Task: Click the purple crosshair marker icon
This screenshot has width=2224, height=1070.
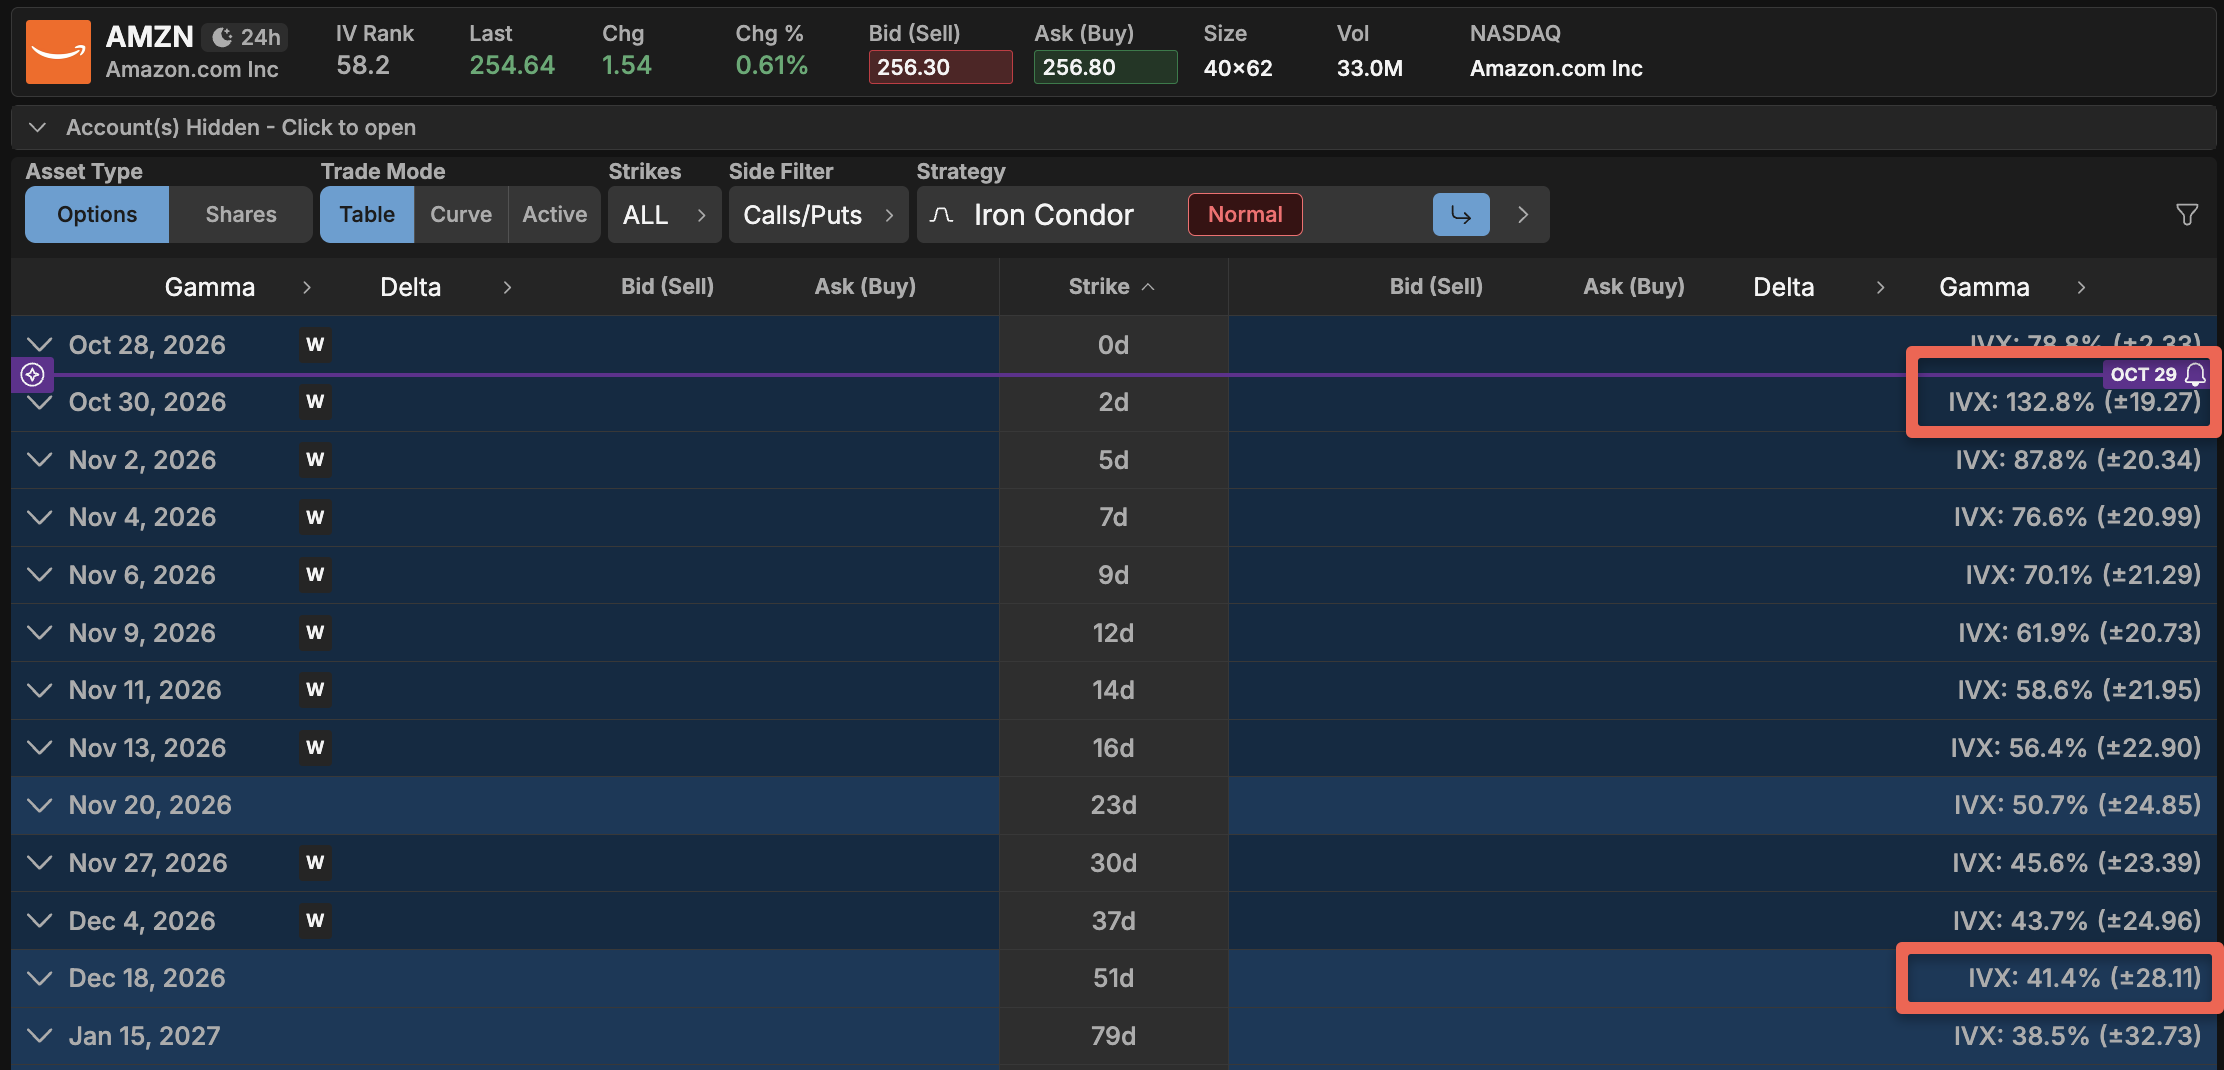Action: [x=32, y=375]
